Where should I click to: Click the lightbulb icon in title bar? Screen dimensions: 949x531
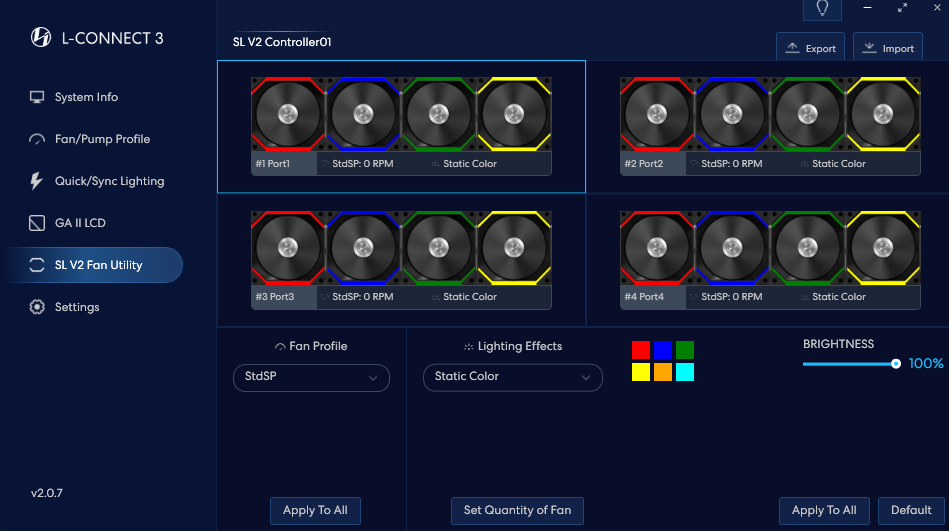tap(822, 8)
